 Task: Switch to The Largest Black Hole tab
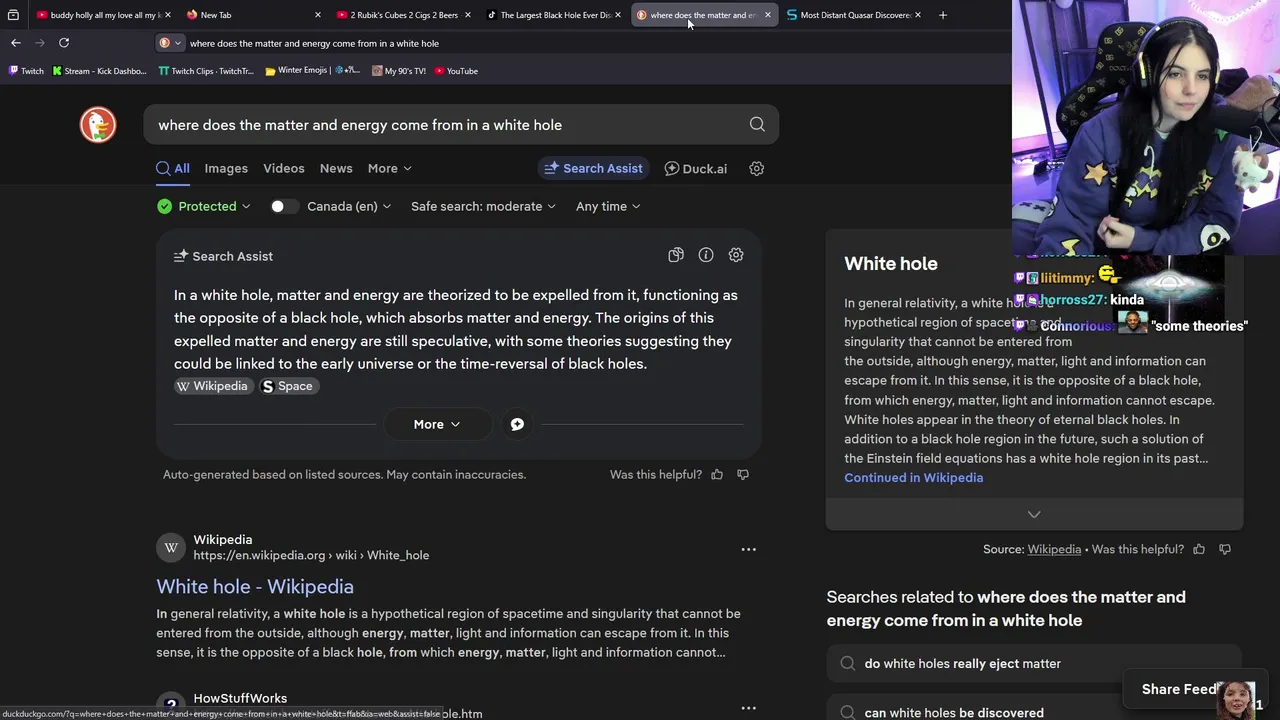pyautogui.click(x=553, y=15)
